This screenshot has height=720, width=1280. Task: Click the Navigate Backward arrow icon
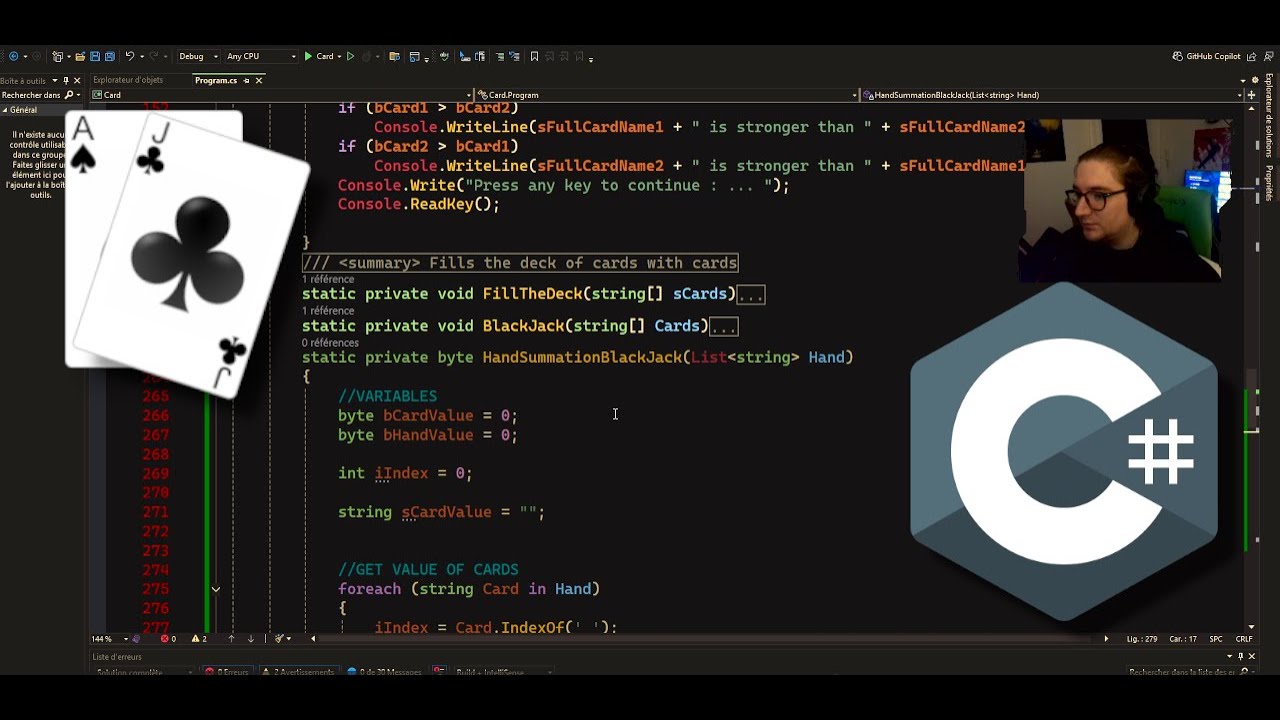coord(13,57)
